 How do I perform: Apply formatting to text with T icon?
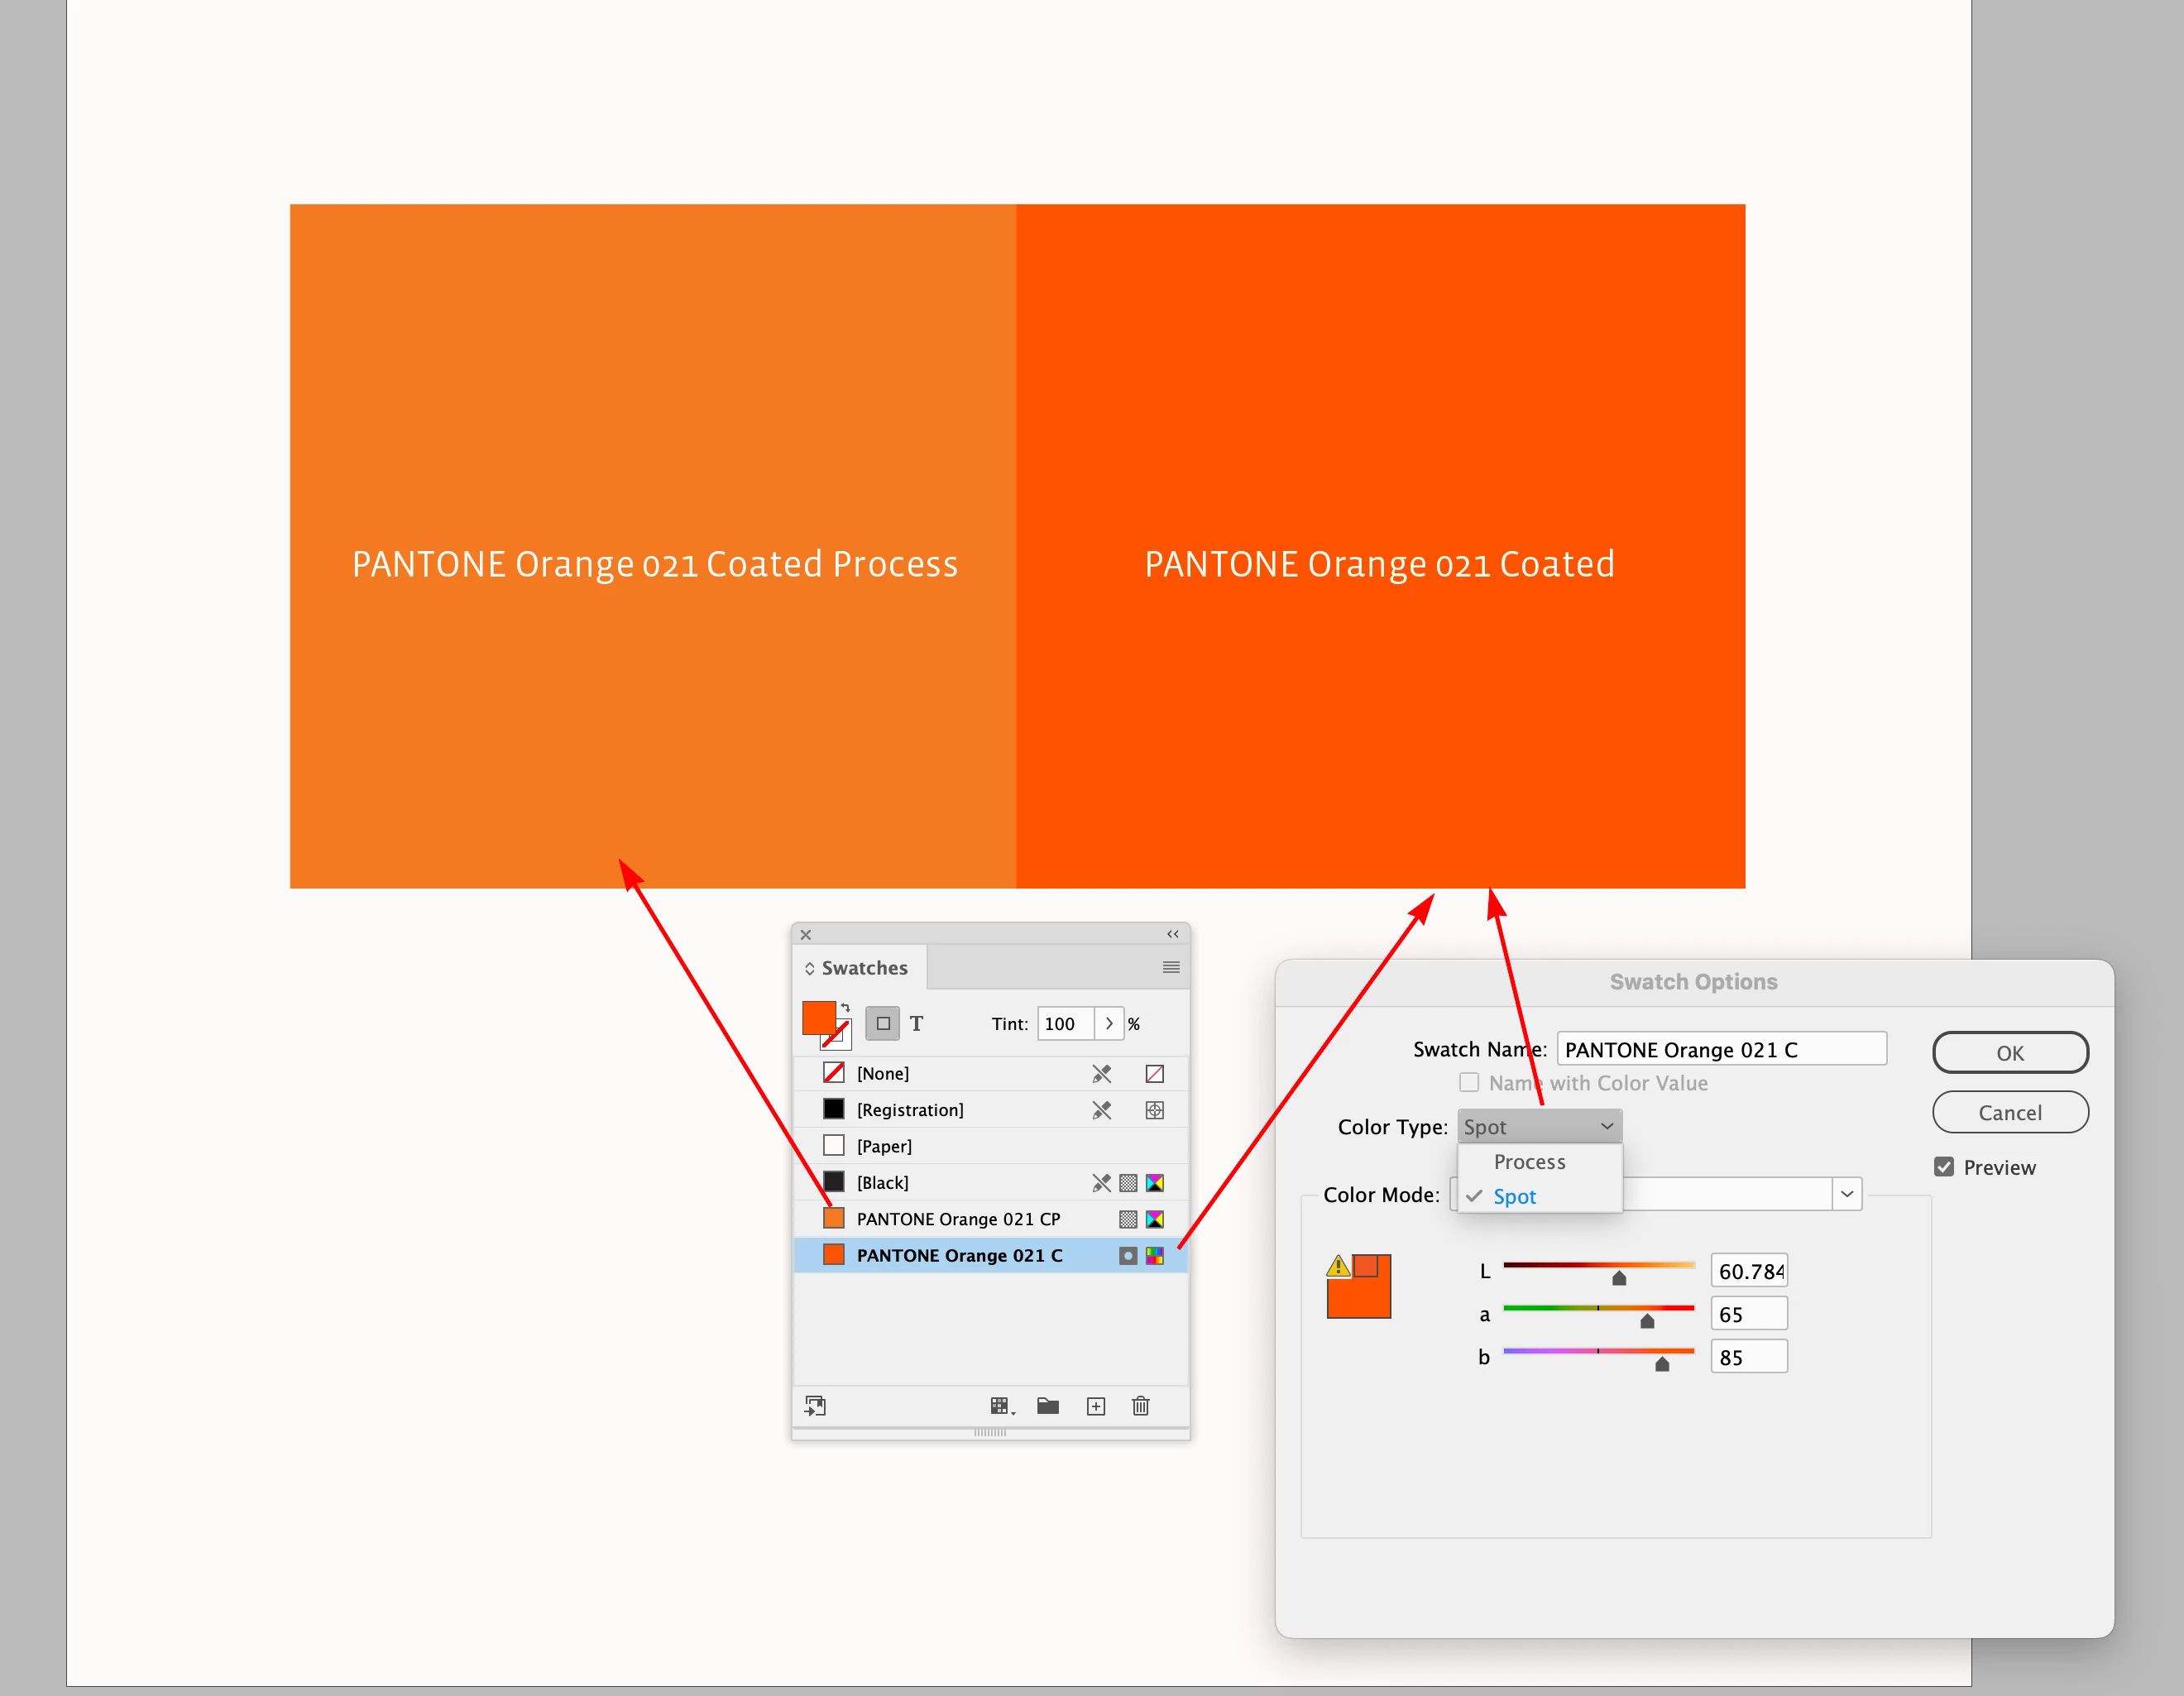click(916, 1023)
